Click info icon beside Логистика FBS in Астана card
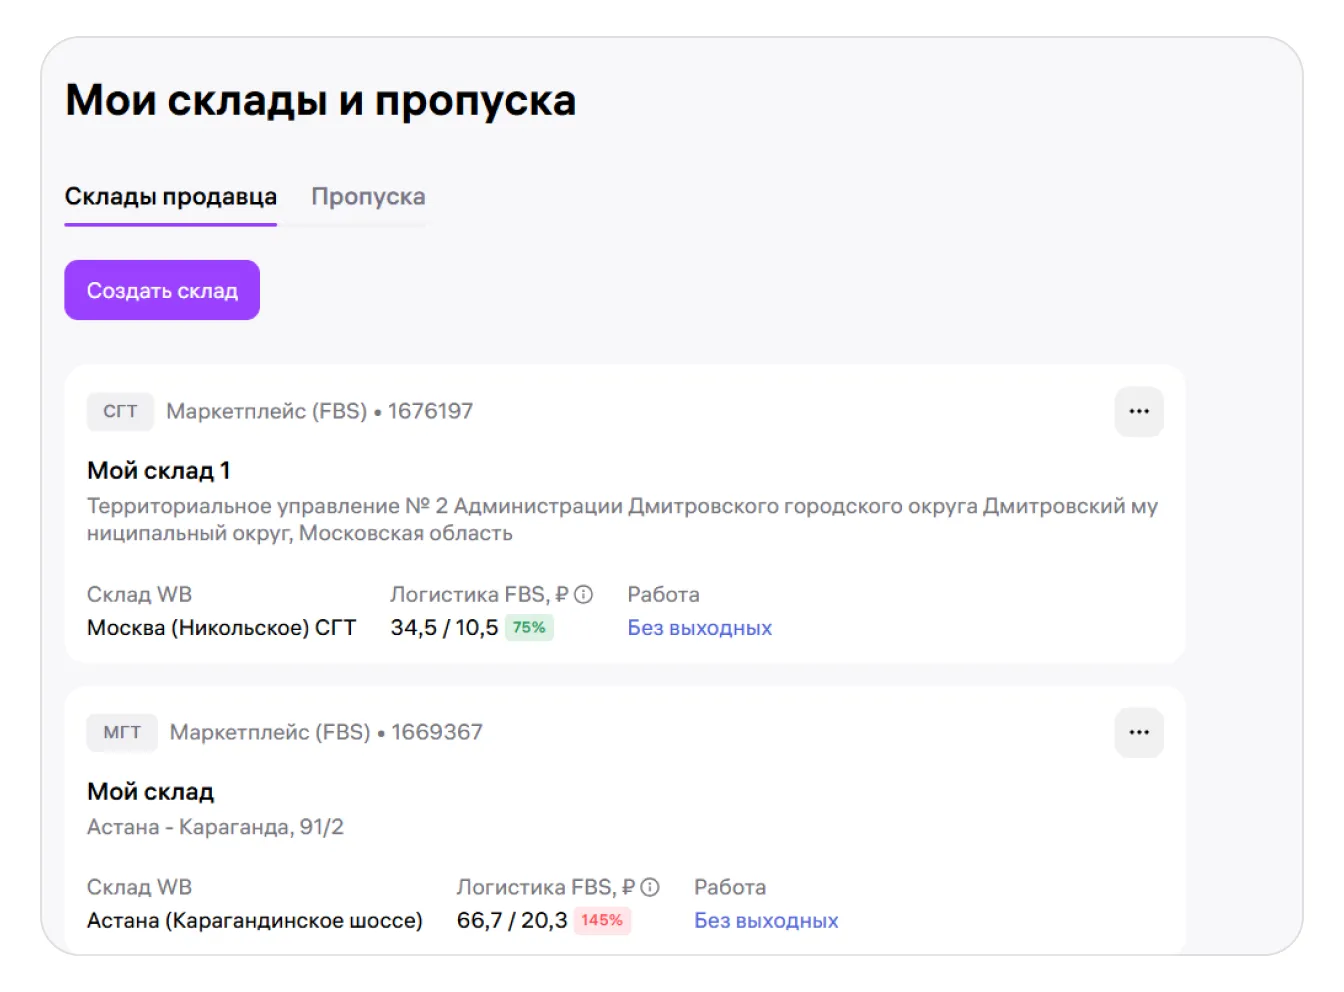This screenshot has width=1344, height=992. coord(650,887)
